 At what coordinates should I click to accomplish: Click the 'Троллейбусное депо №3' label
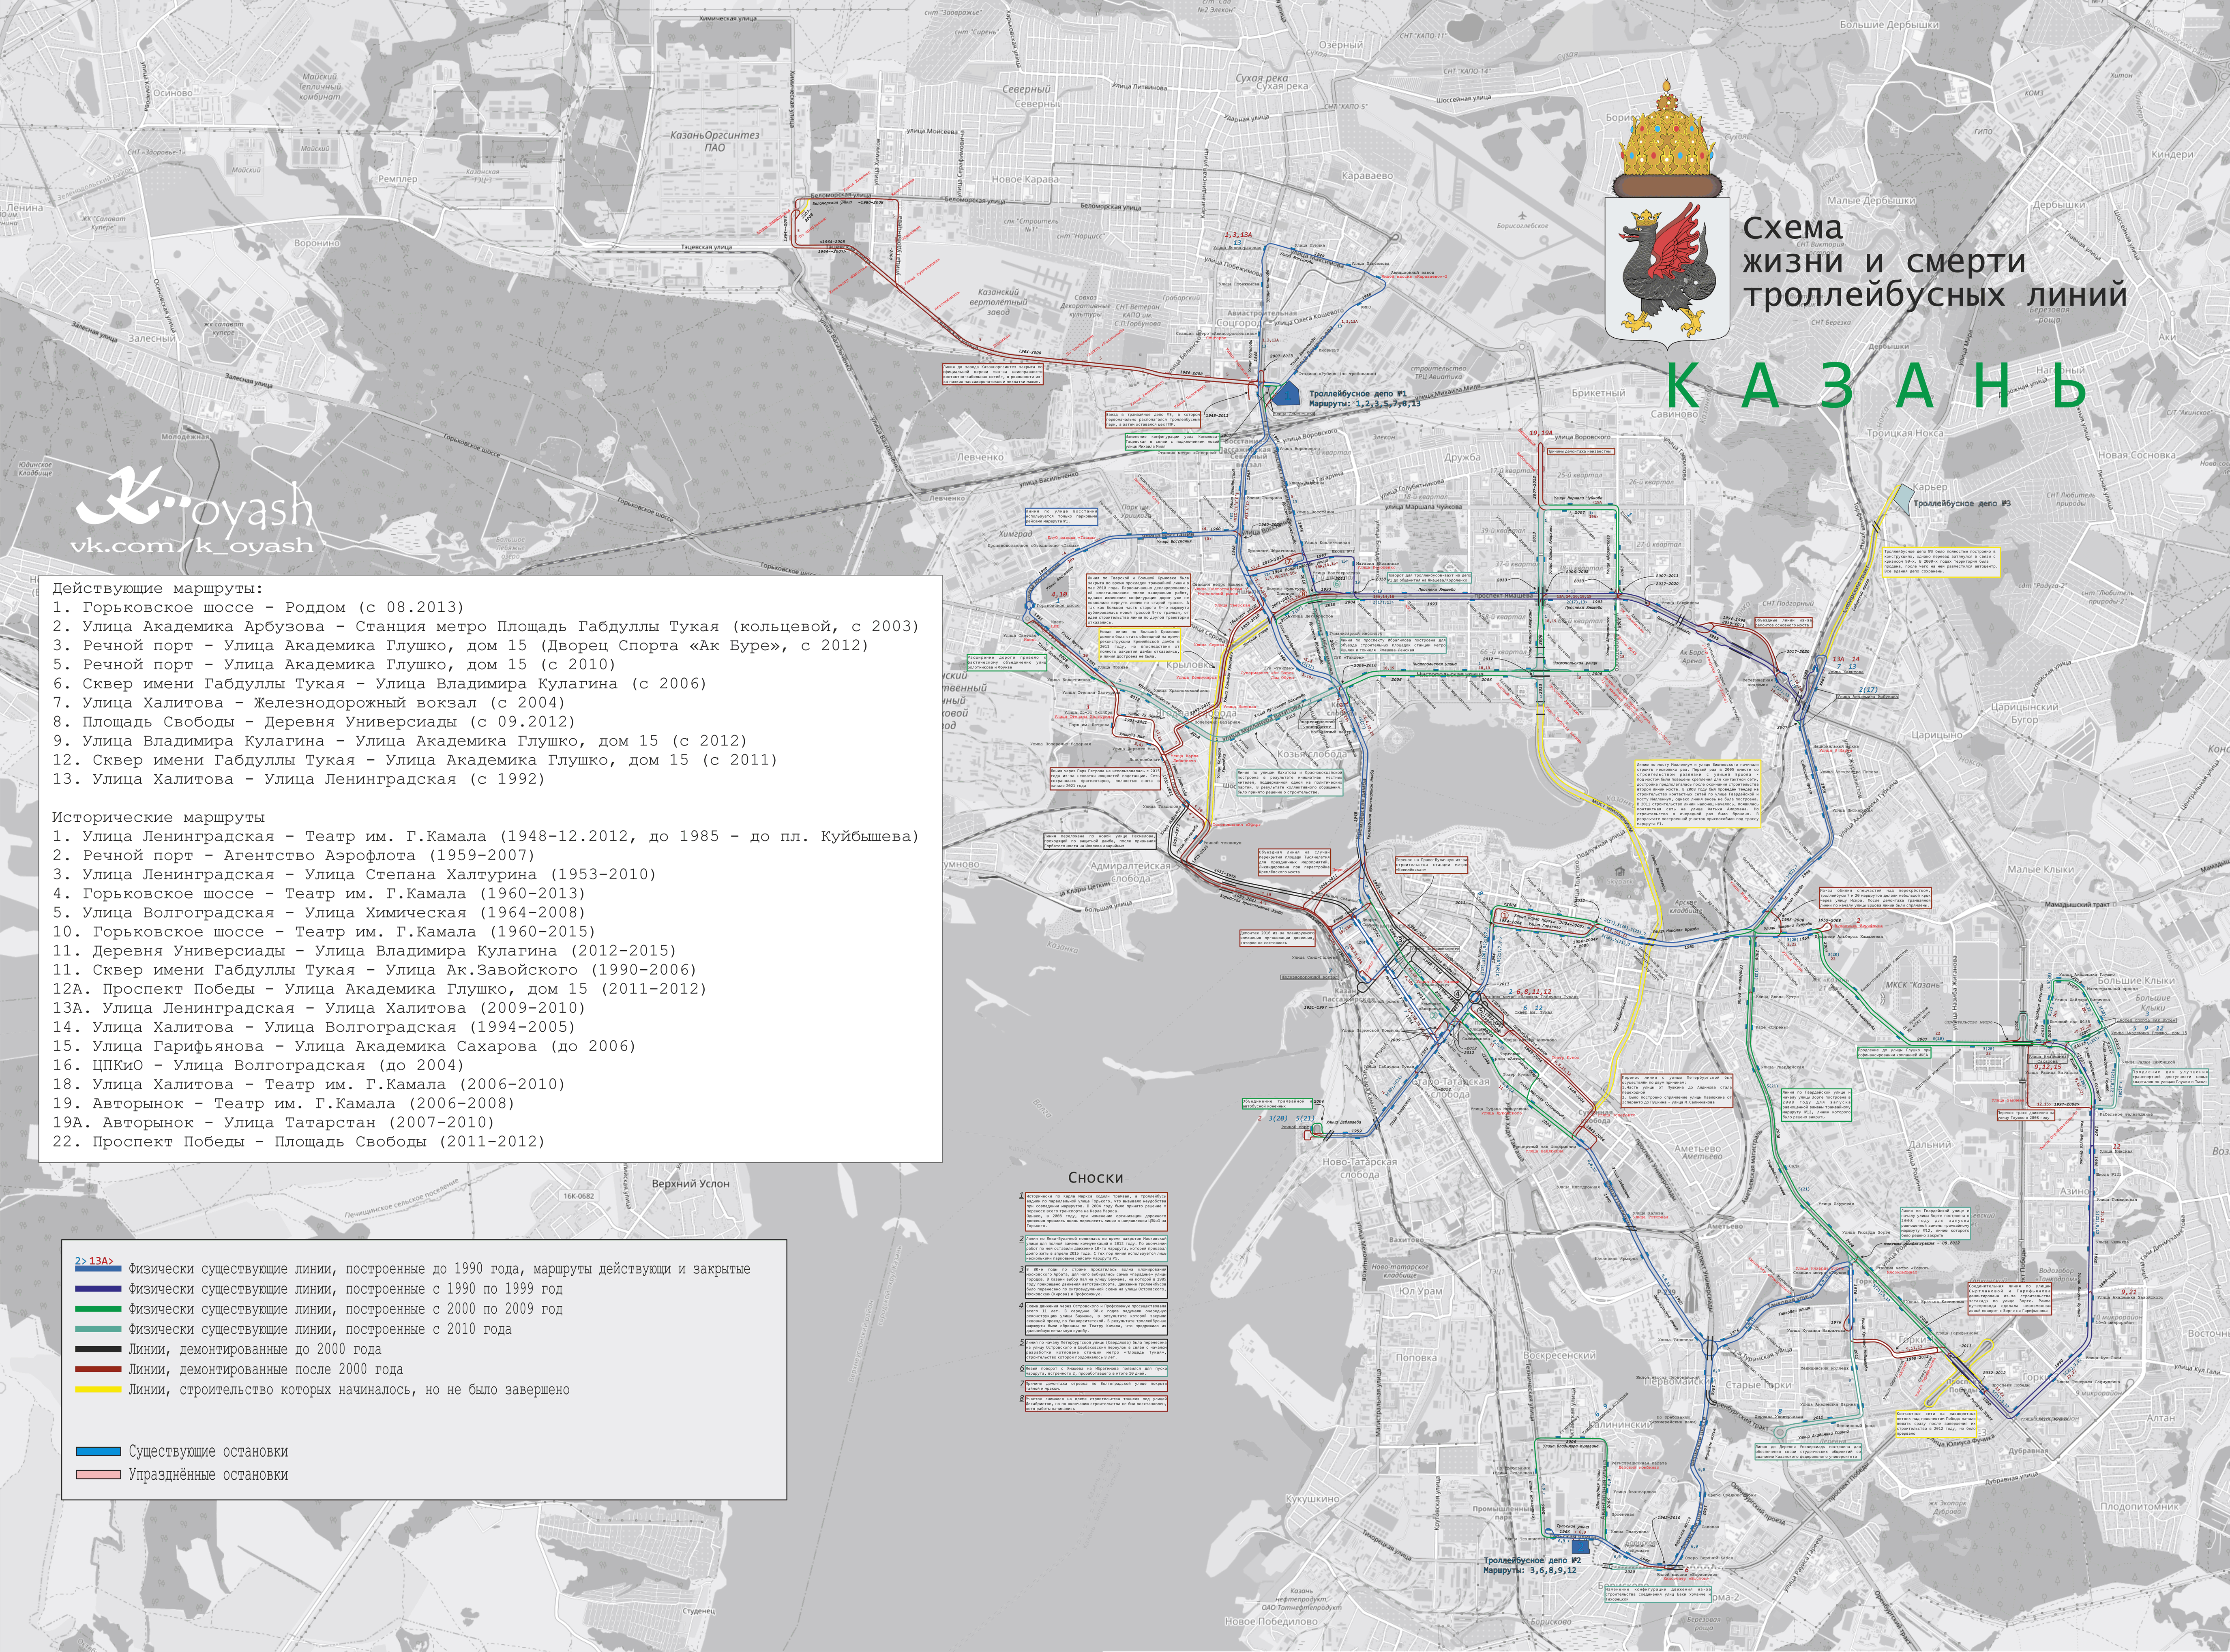(x=1962, y=504)
